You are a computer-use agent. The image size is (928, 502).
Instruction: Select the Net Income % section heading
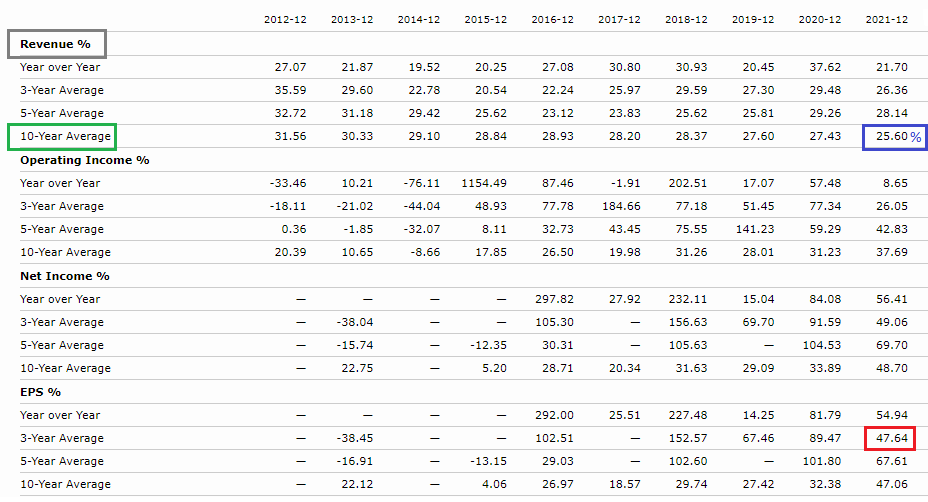(x=64, y=276)
